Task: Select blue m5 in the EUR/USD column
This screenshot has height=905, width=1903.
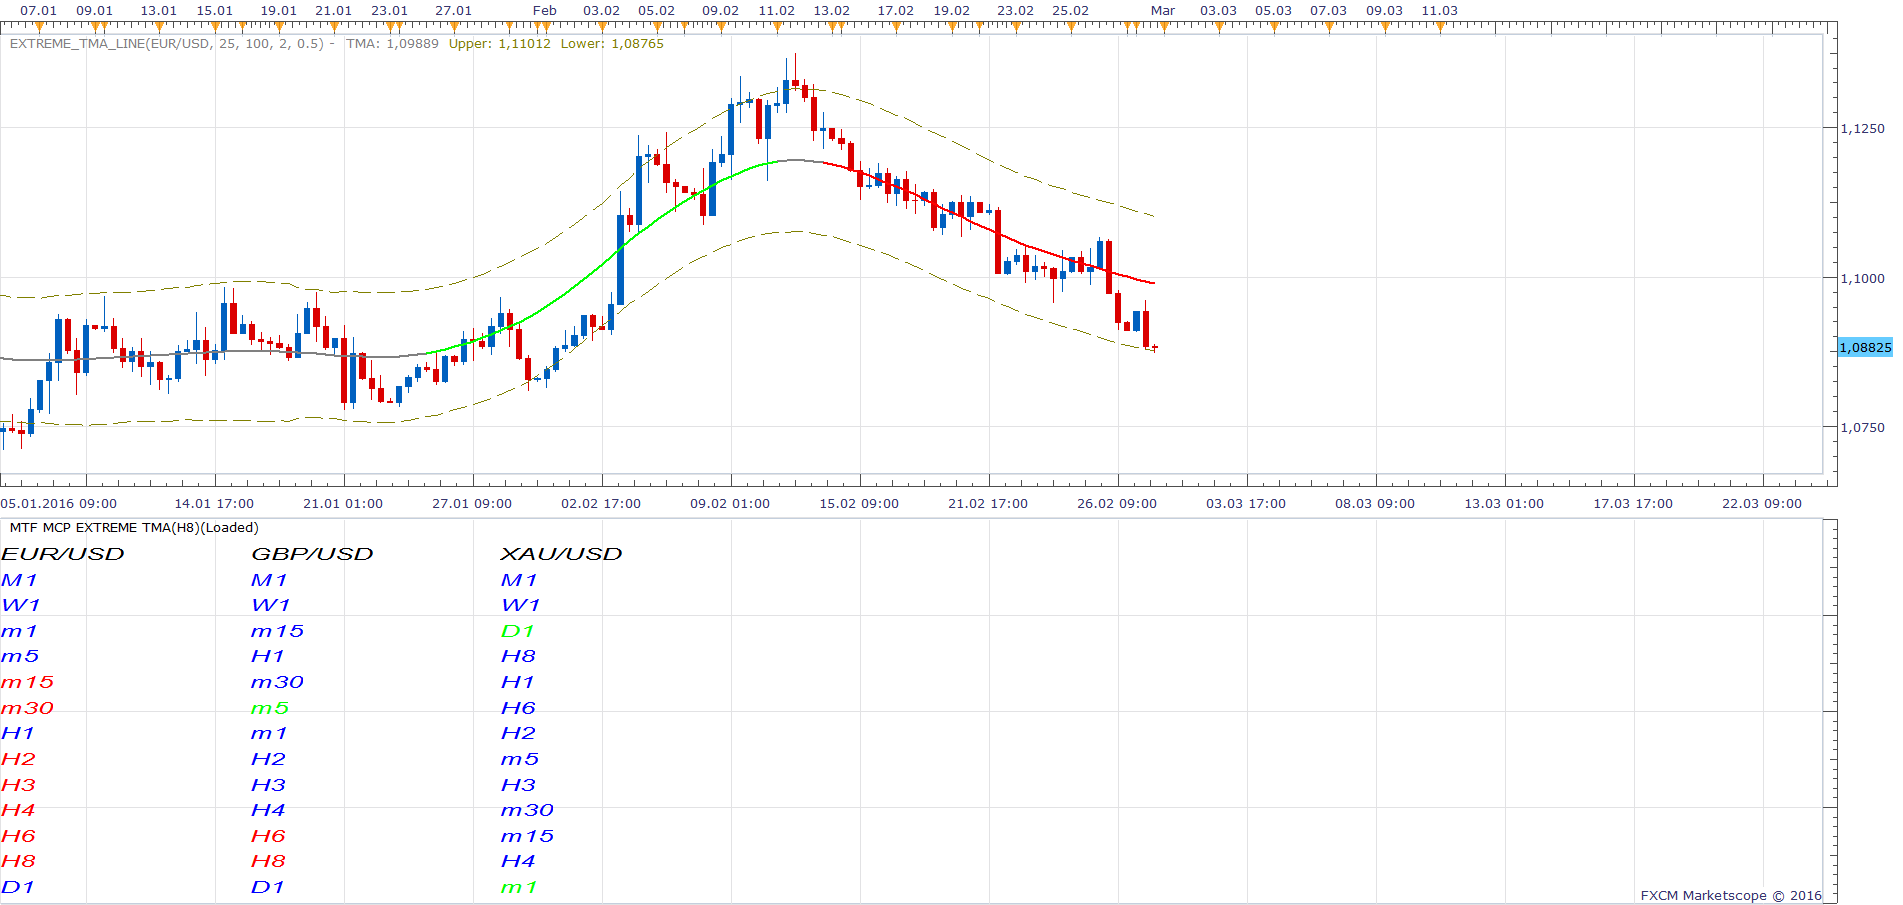Action: [20, 657]
